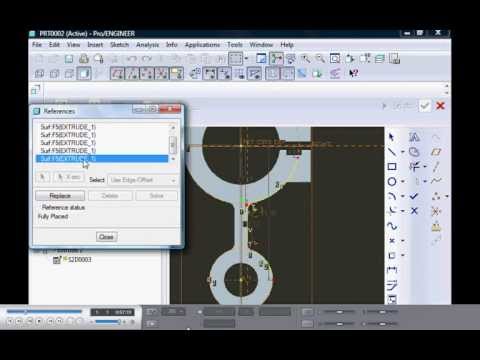Click the red feature cancel X
Image resolution: width=480 pixels, height=360 pixels.
[440, 106]
